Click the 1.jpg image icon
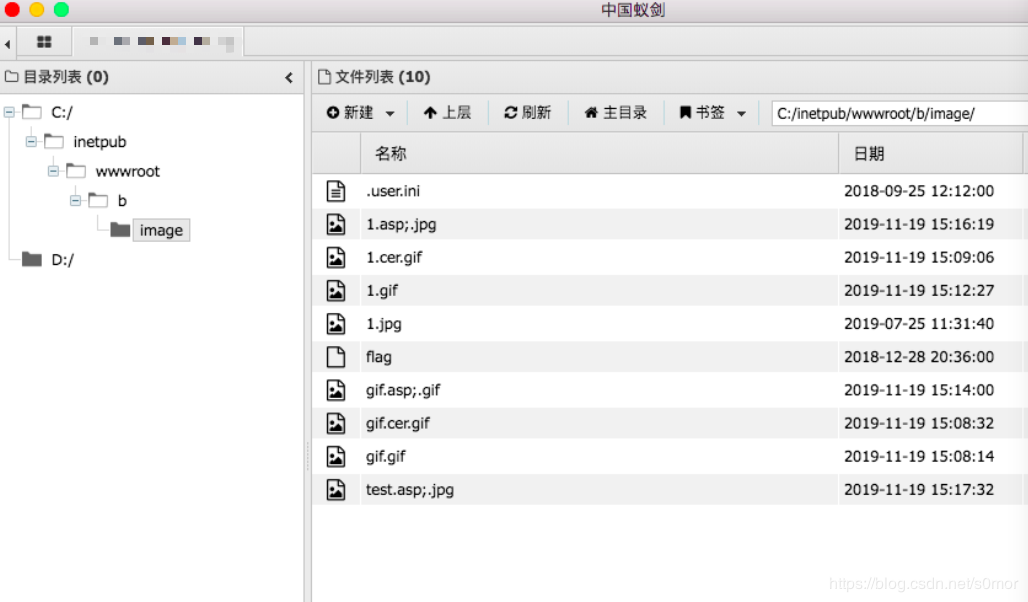The height and width of the screenshot is (602, 1028). (336, 323)
